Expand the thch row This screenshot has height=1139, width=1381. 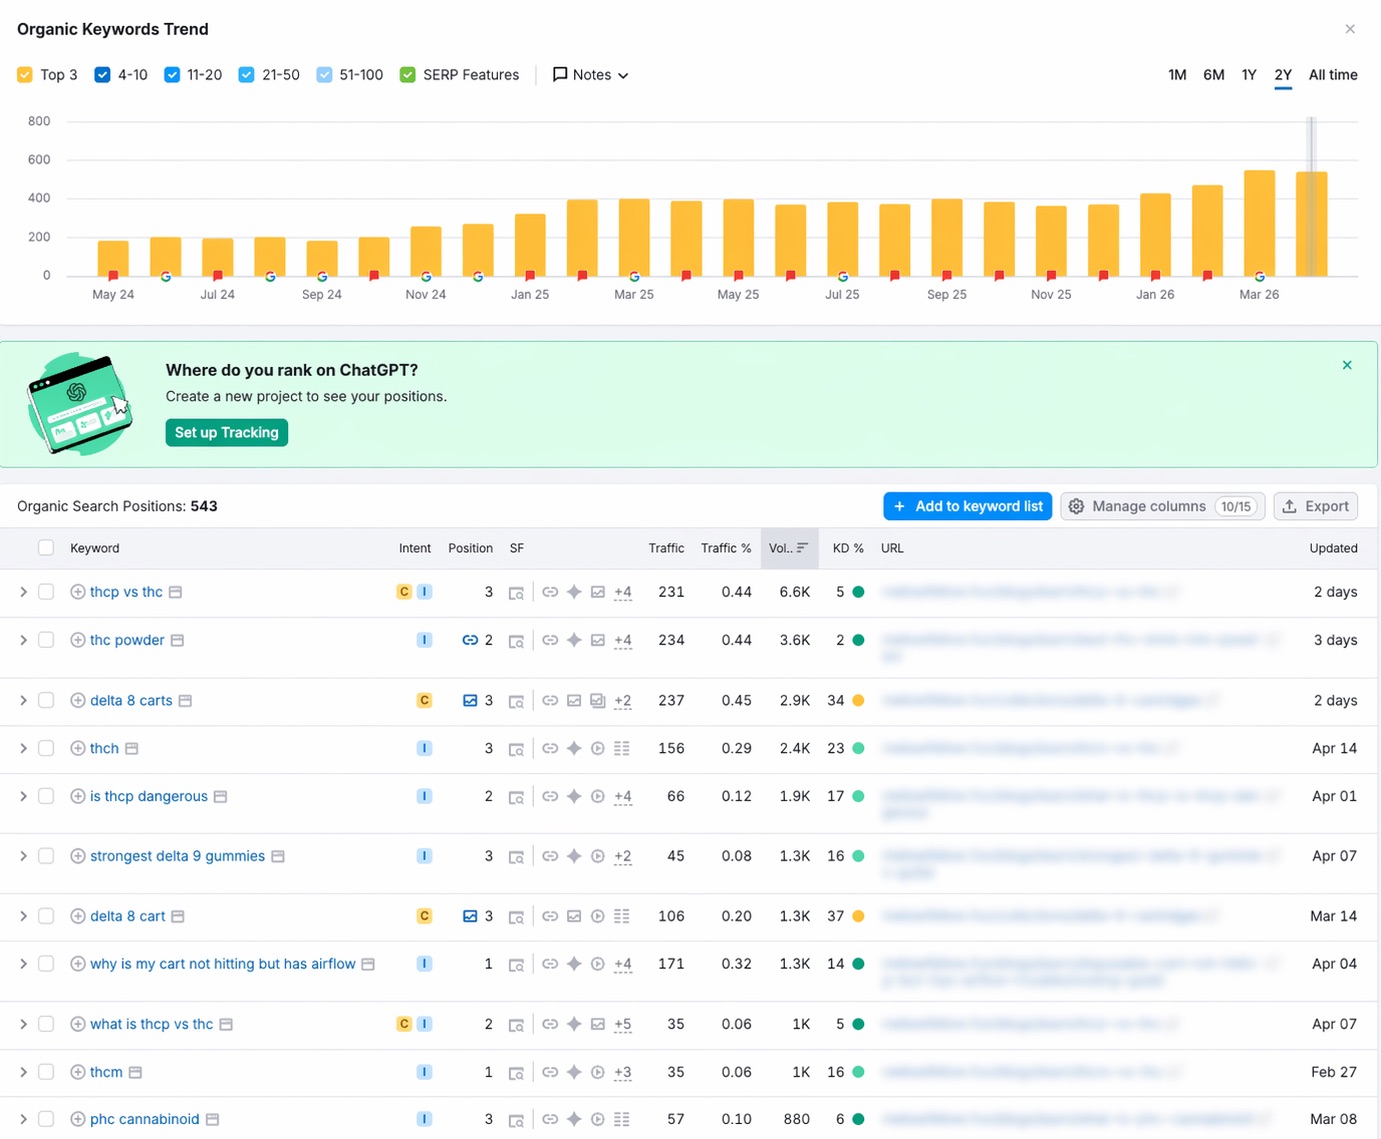(23, 748)
